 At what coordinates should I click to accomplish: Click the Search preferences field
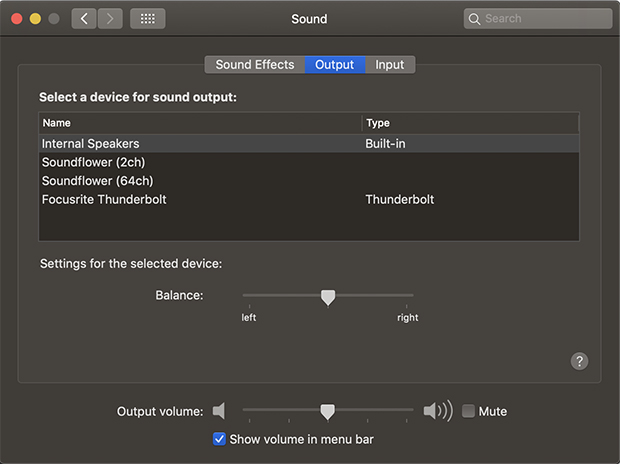[545, 19]
